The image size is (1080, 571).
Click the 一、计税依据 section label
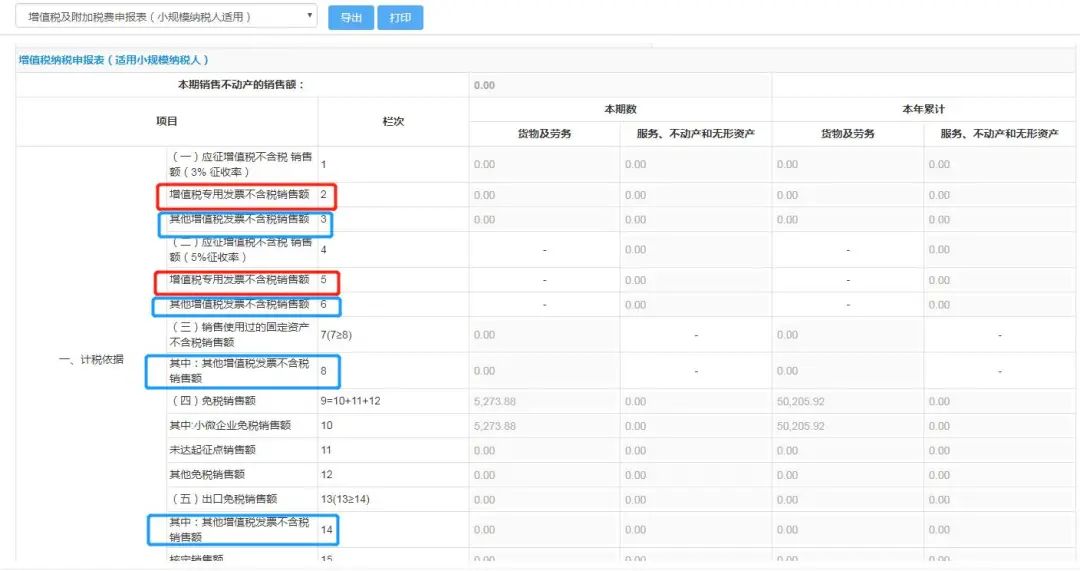[x=92, y=360]
